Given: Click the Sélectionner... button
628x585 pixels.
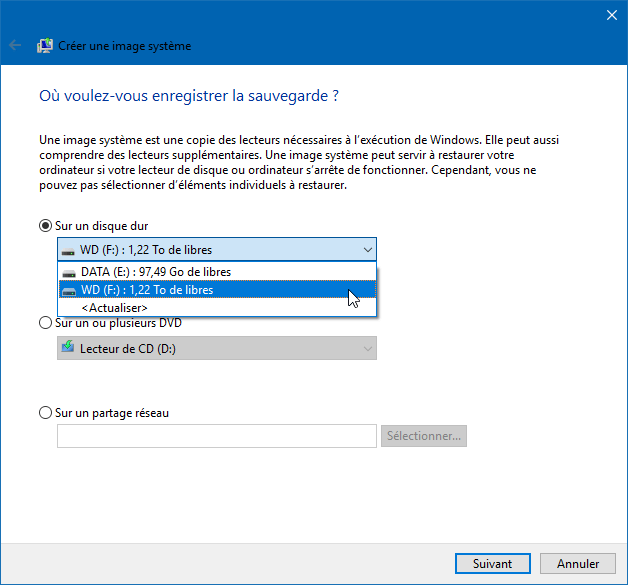Looking at the screenshot, I should pyautogui.click(x=424, y=436).
